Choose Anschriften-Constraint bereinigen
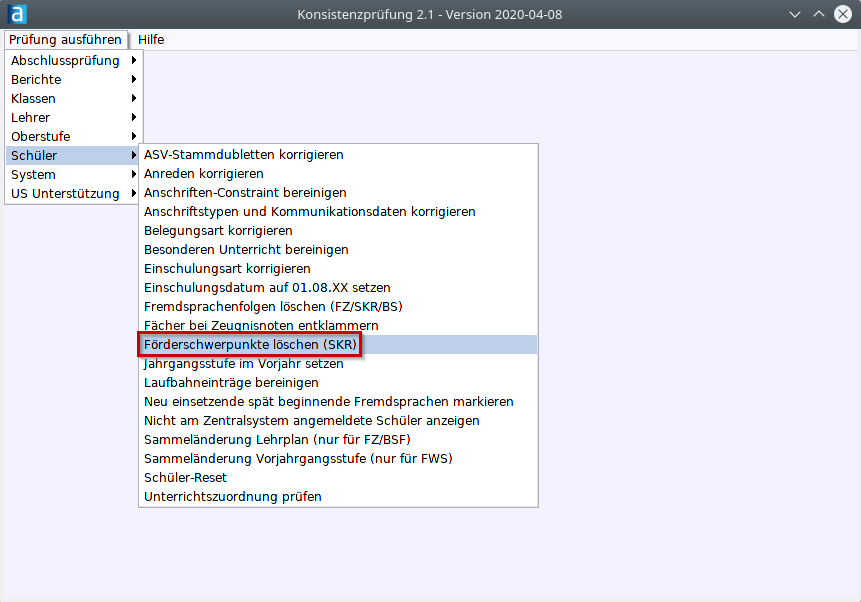Image resolution: width=861 pixels, height=602 pixels. point(338,193)
